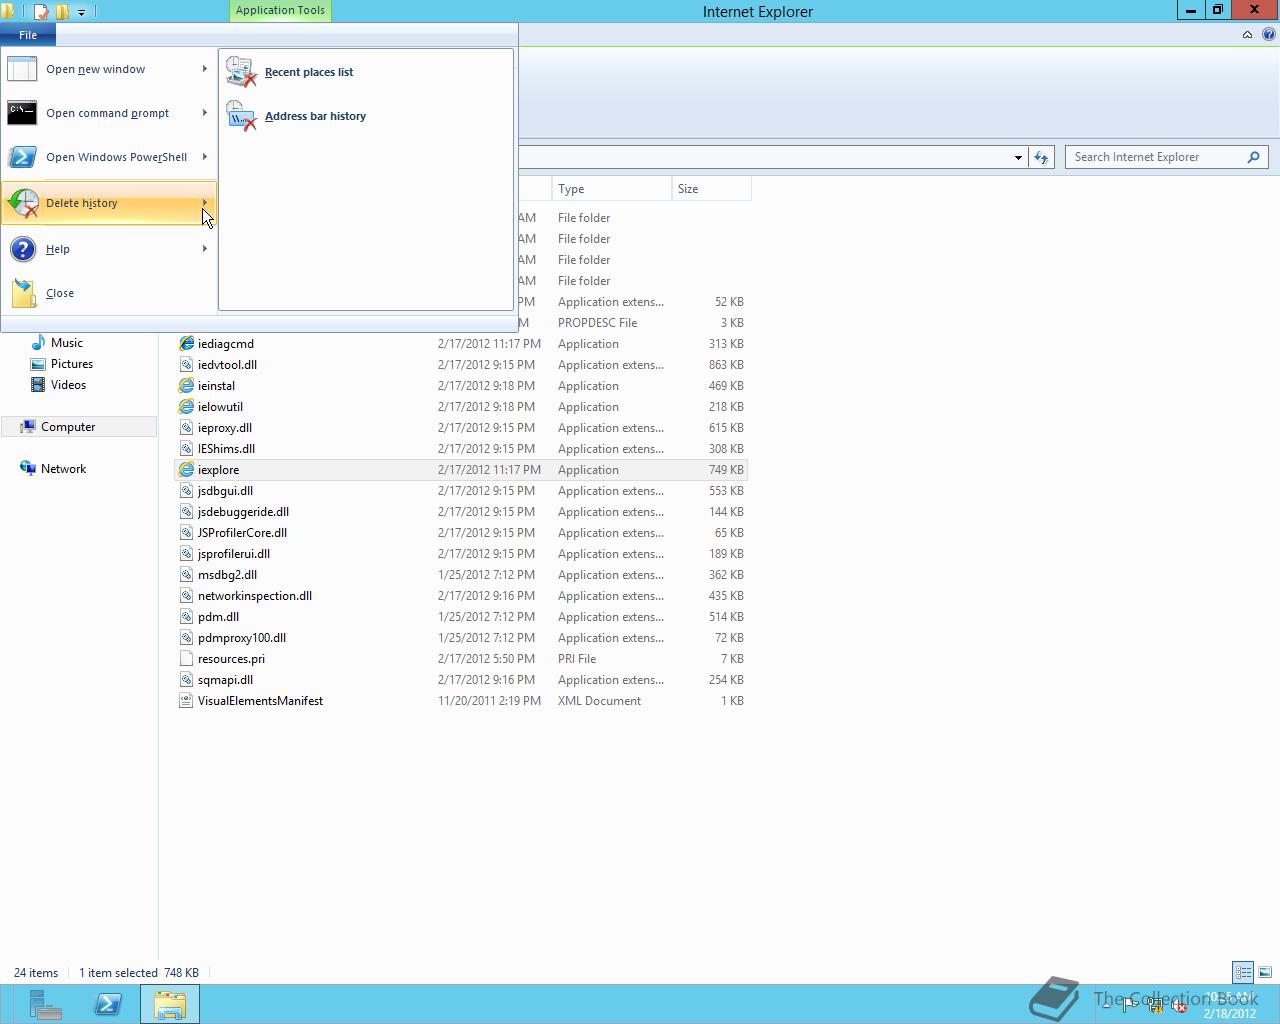The image size is (1280, 1024).
Task: Choose Open Windows PowerShell
Action: [108, 157]
